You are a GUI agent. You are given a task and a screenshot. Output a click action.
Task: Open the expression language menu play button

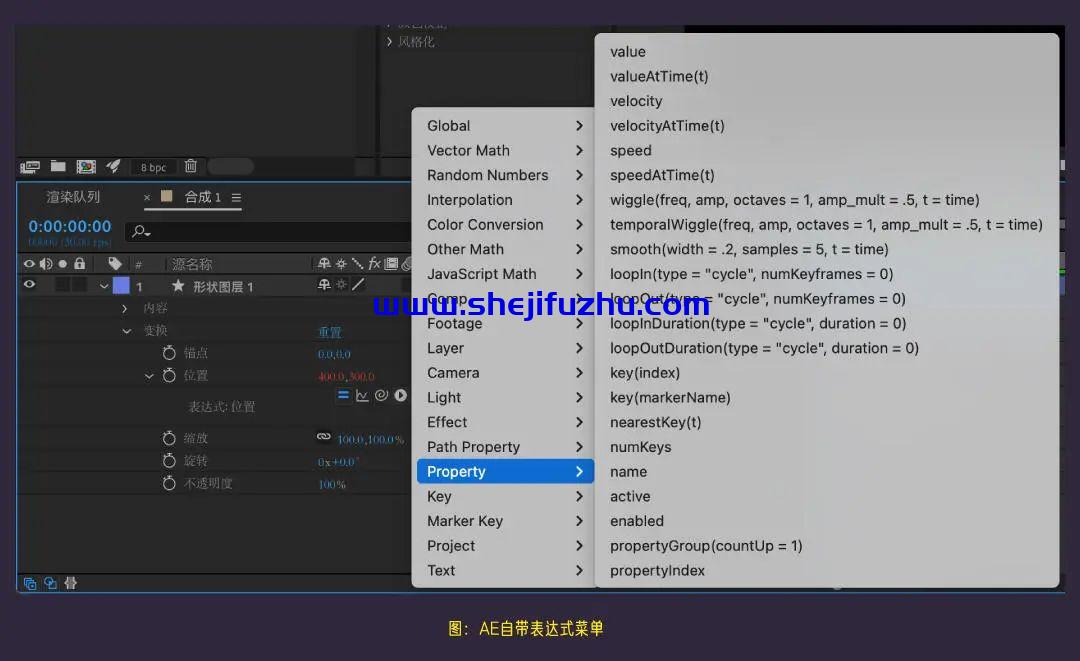[x=400, y=396]
